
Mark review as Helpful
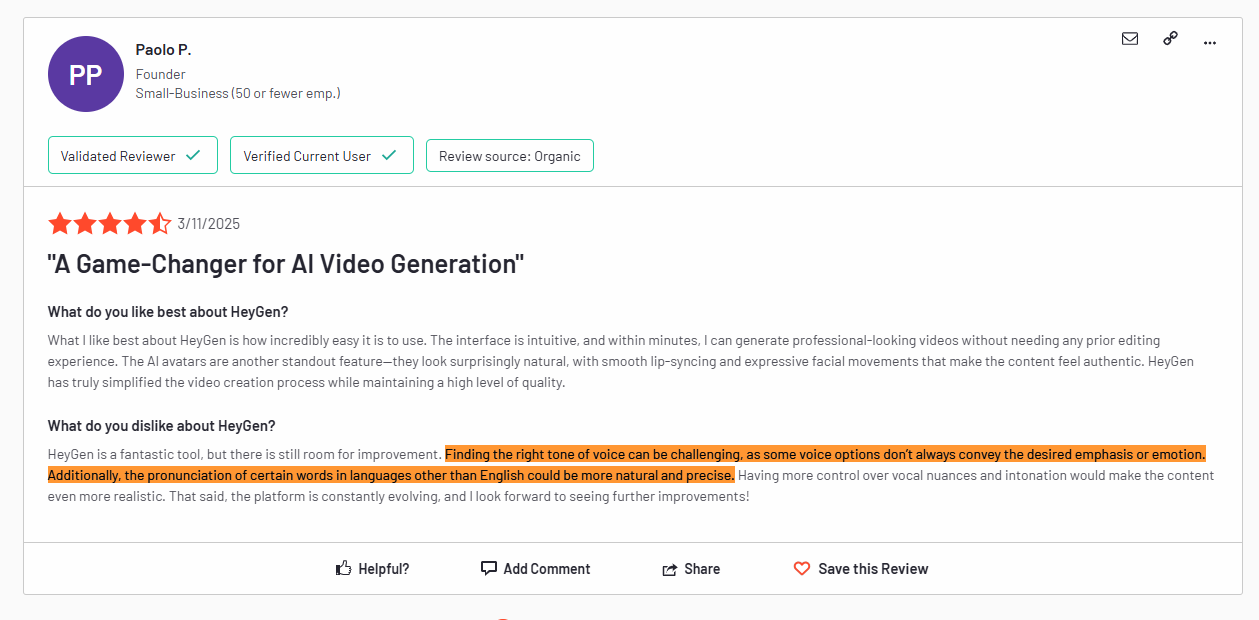point(383,569)
